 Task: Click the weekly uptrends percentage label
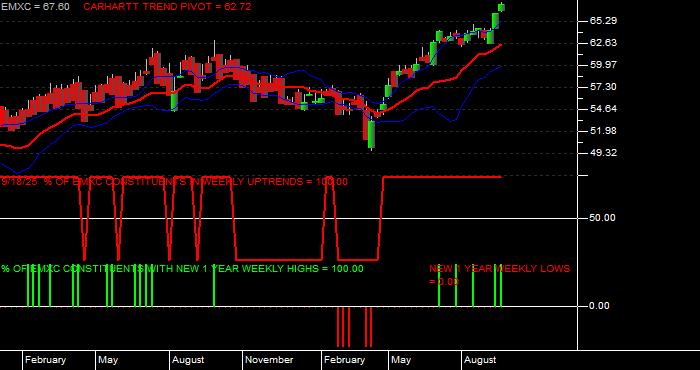175,182
